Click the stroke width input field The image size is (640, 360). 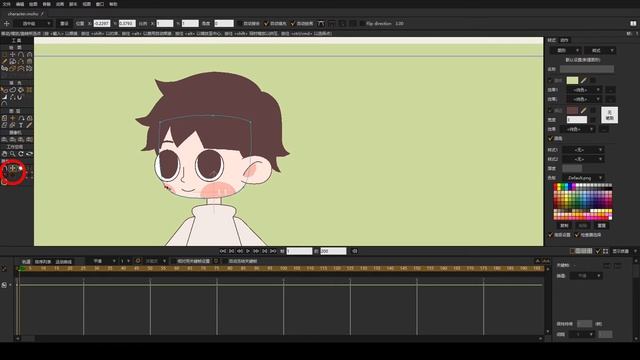[x=577, y=120]
